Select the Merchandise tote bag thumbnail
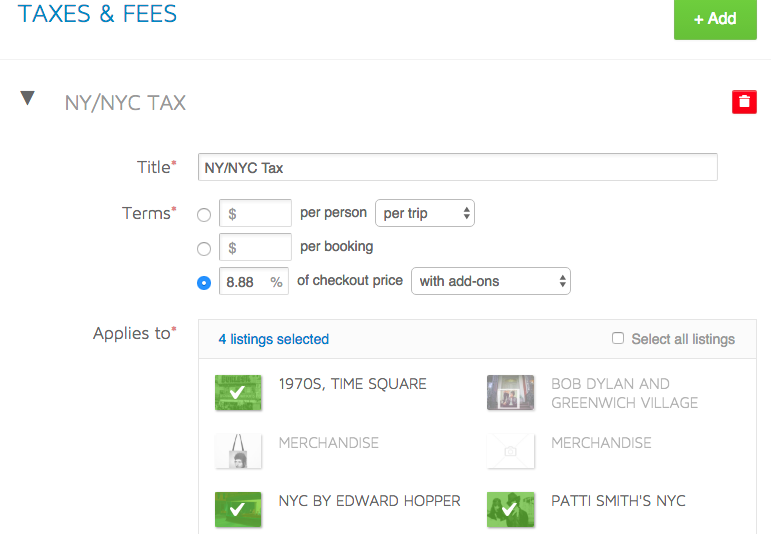 coord(238,451)
